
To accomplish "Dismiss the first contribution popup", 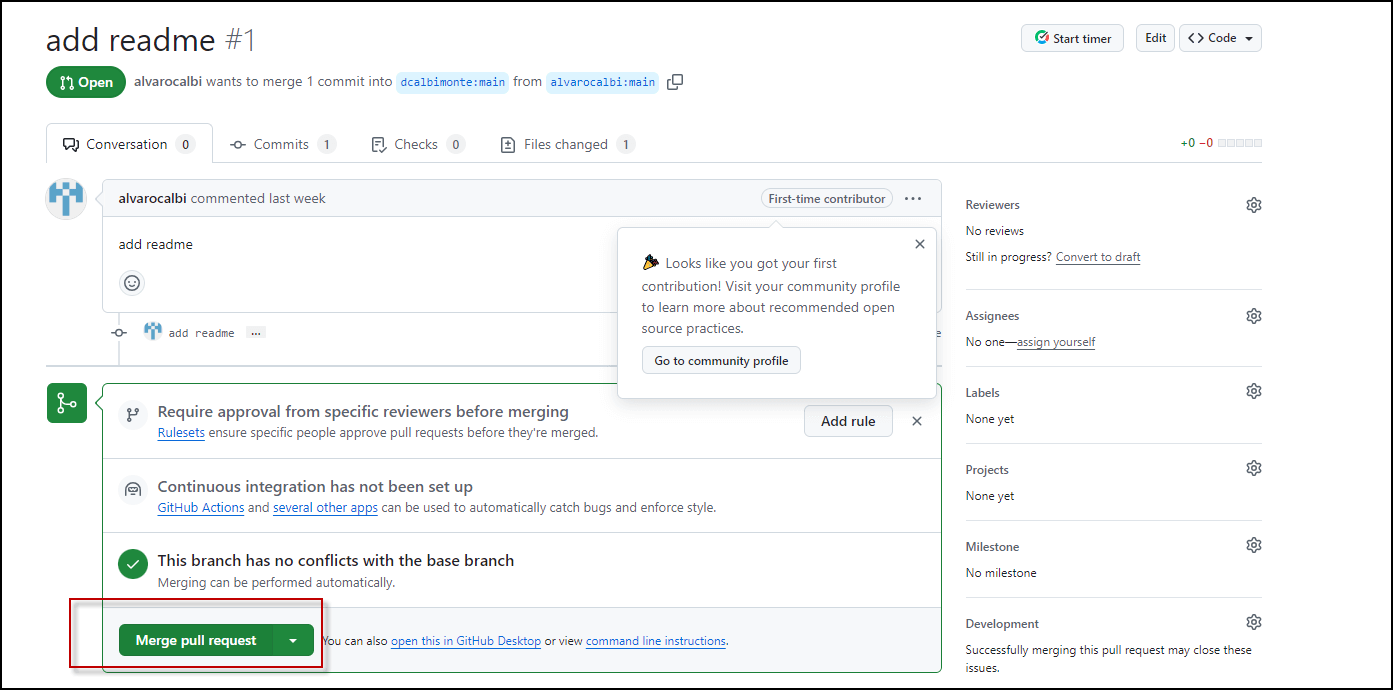I will 919,243.
